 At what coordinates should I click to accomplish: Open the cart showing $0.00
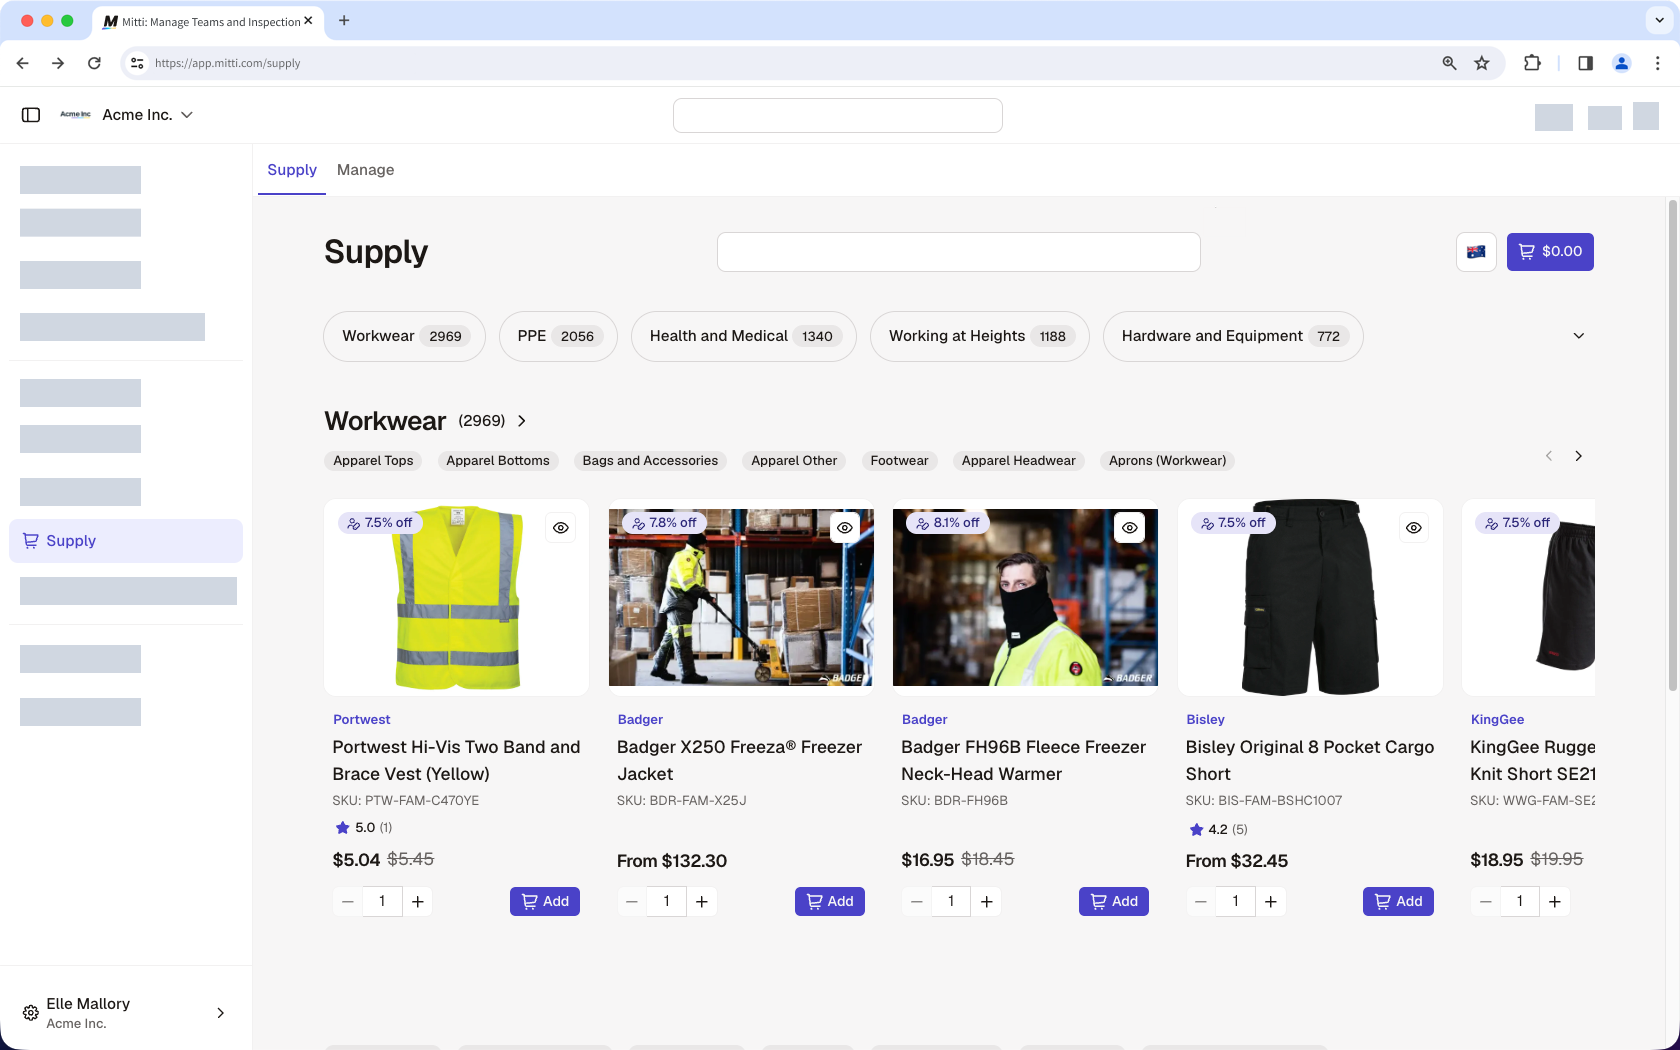(x=1550, y=252)
